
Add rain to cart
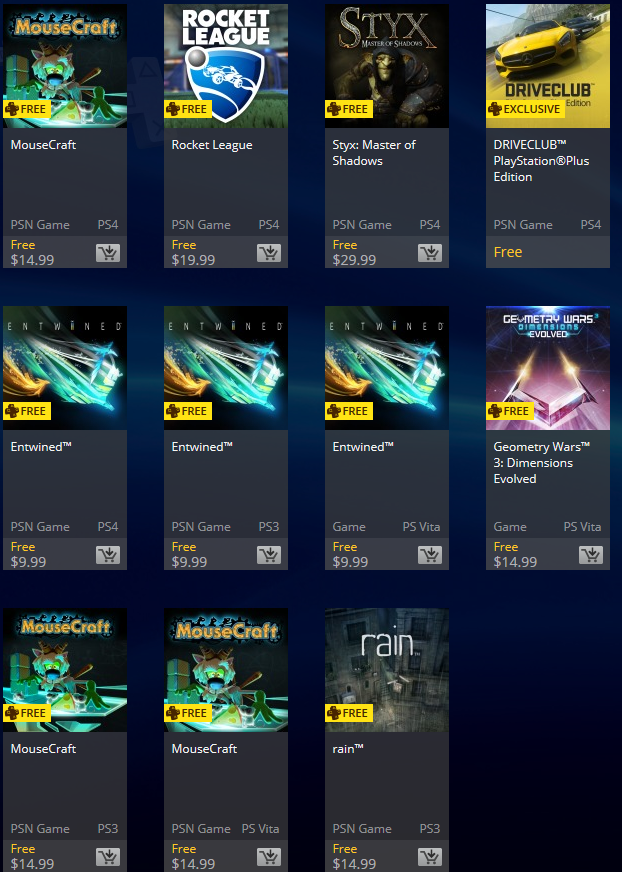point(430,857)
